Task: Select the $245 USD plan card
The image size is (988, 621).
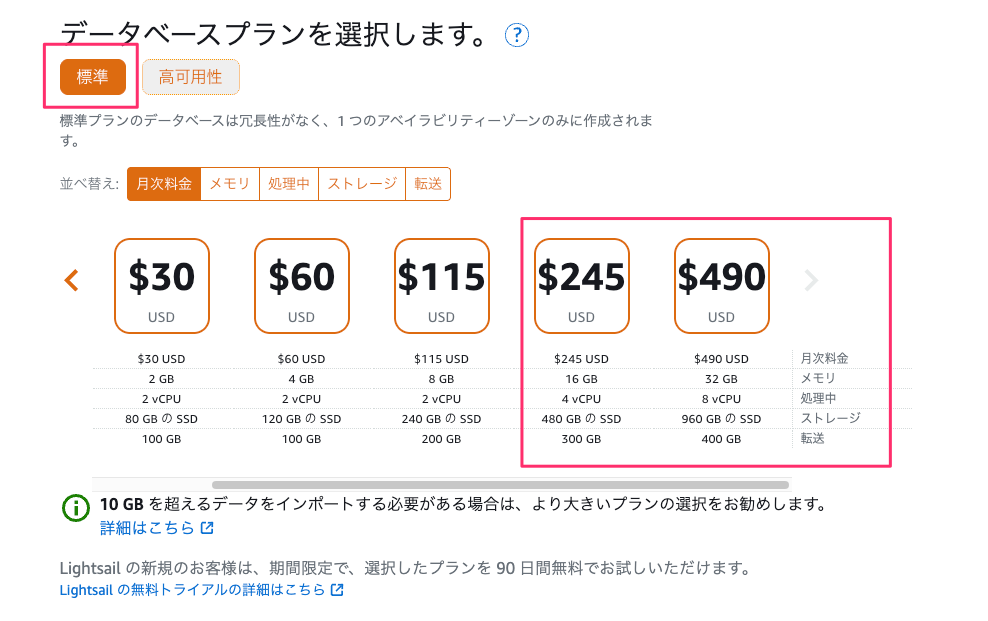Action: (581, 285)
